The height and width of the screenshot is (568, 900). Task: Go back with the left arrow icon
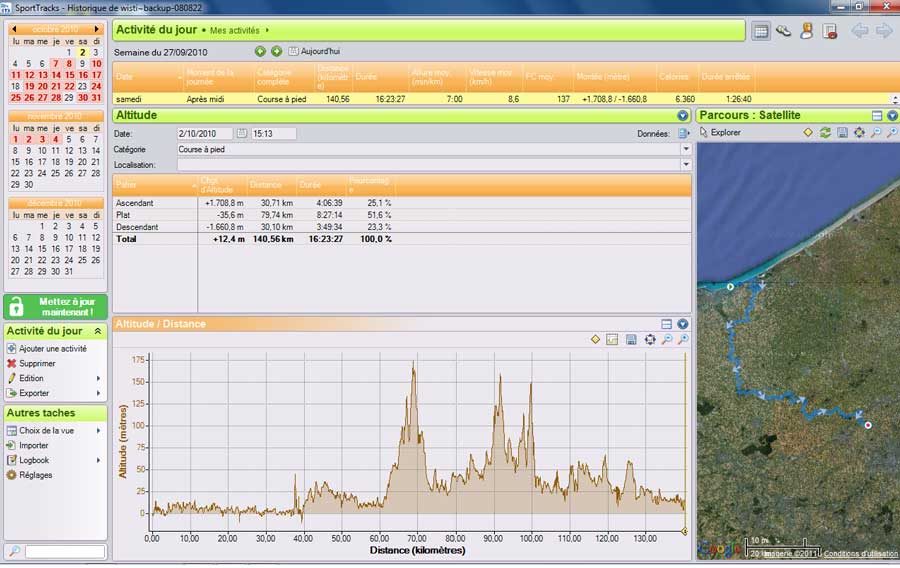click(x=859, y=31)
